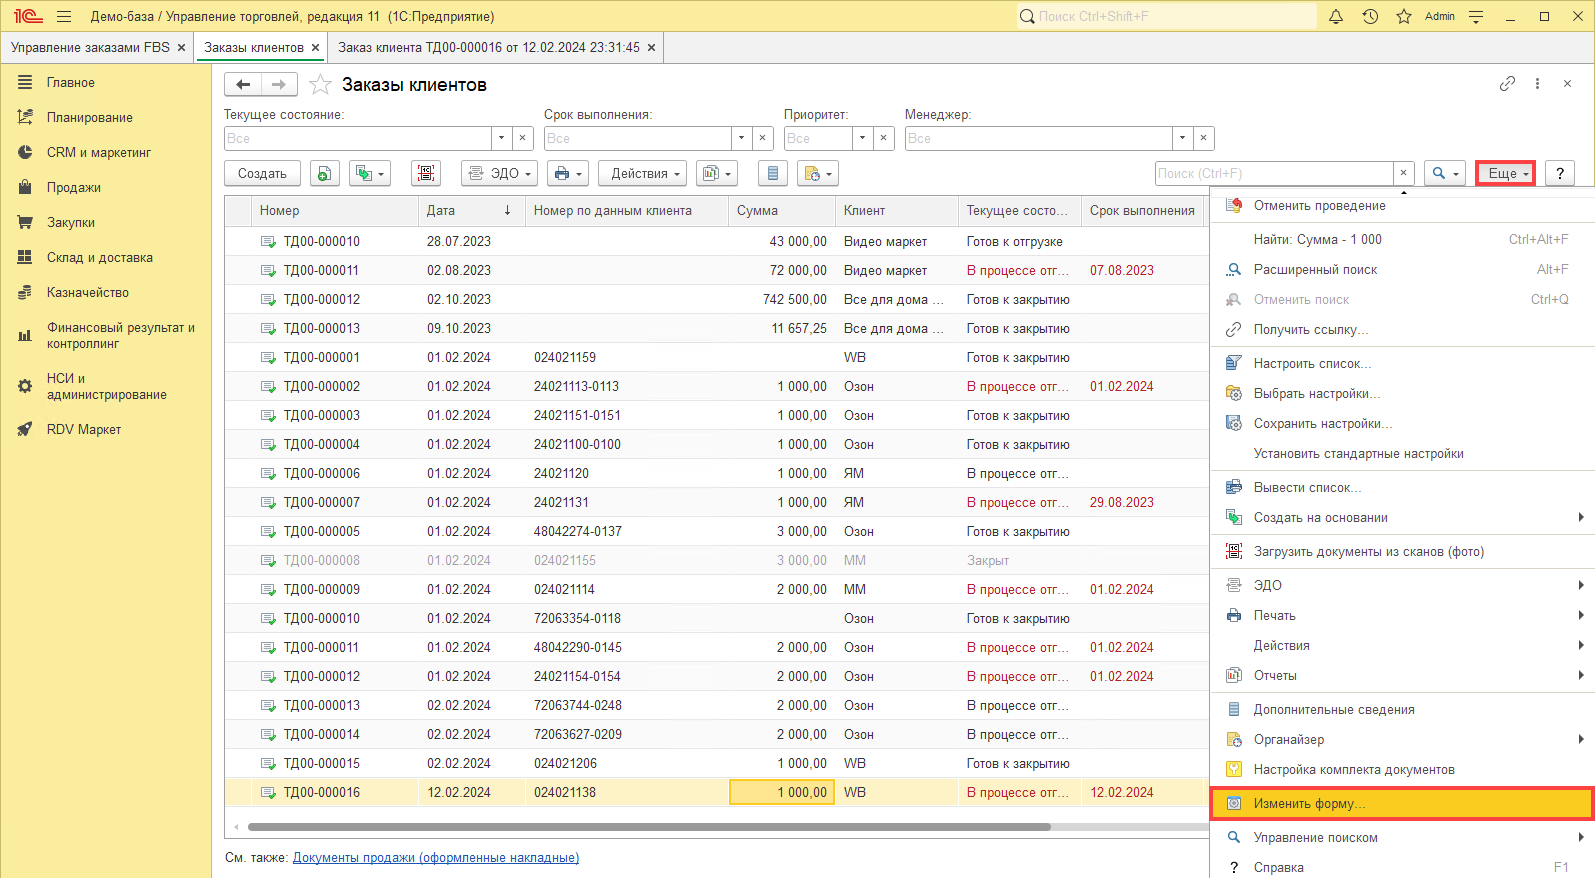The image size is (1595, 878).
Task: Open the history clock icon
Action: coord(1370,16)
